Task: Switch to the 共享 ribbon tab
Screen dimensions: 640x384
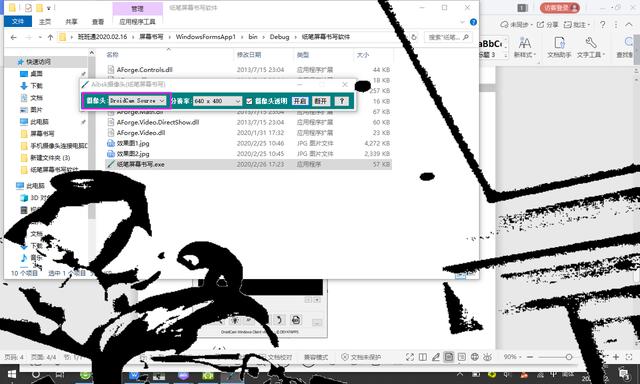Action: point(71,22)
